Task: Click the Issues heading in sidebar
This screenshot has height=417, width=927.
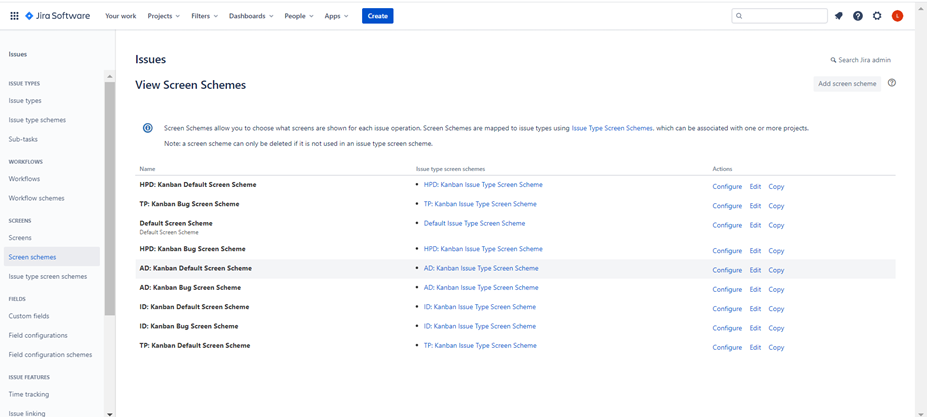Action: click(x=18, y=54)
